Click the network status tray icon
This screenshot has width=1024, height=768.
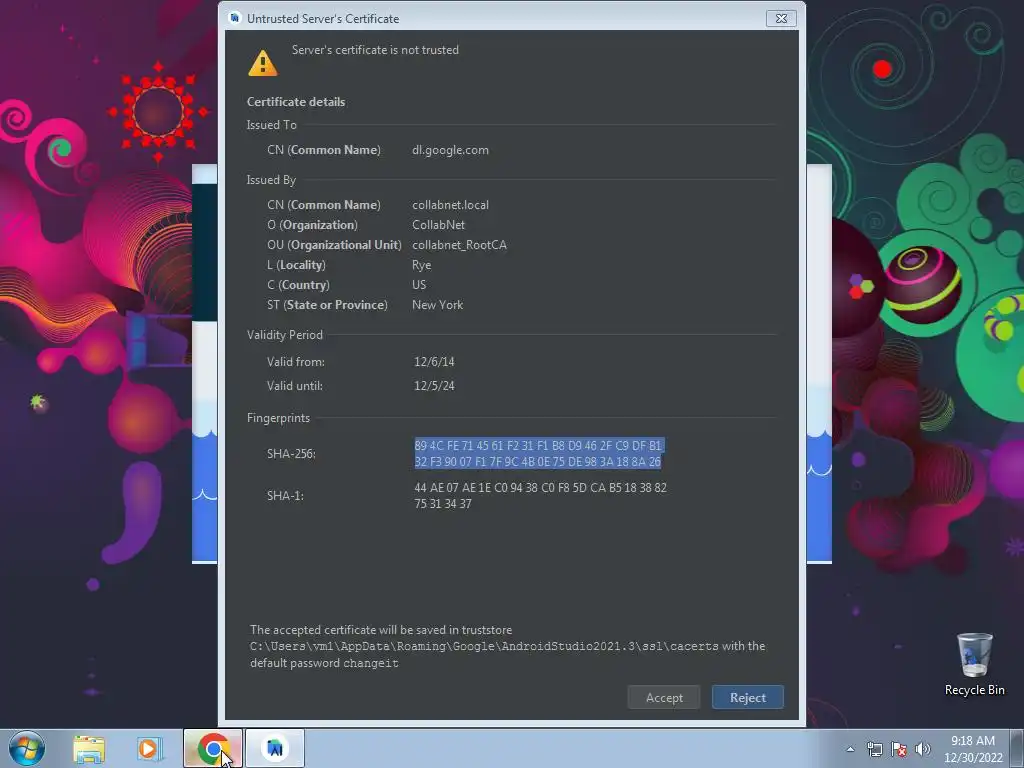pyautogui.click(x=874, y=749)
